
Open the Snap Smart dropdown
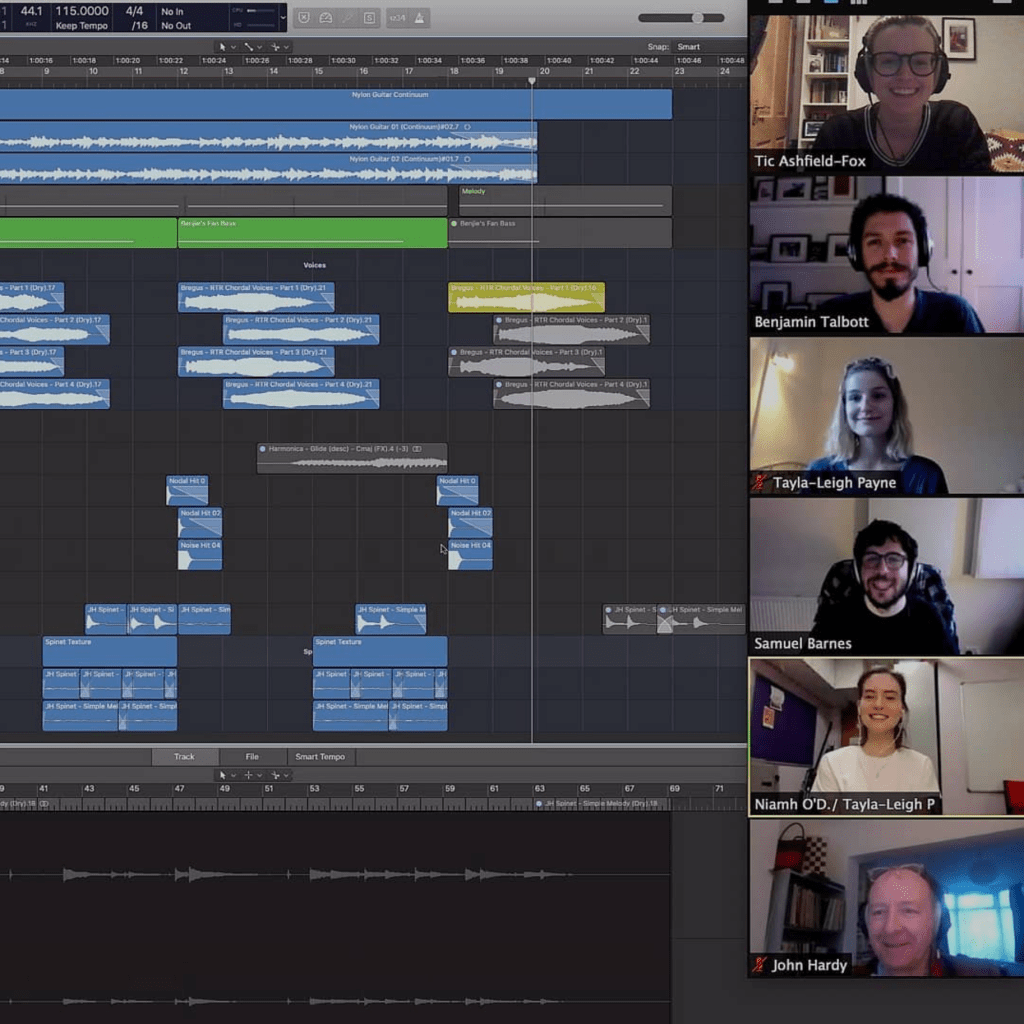tap(688, 47)
